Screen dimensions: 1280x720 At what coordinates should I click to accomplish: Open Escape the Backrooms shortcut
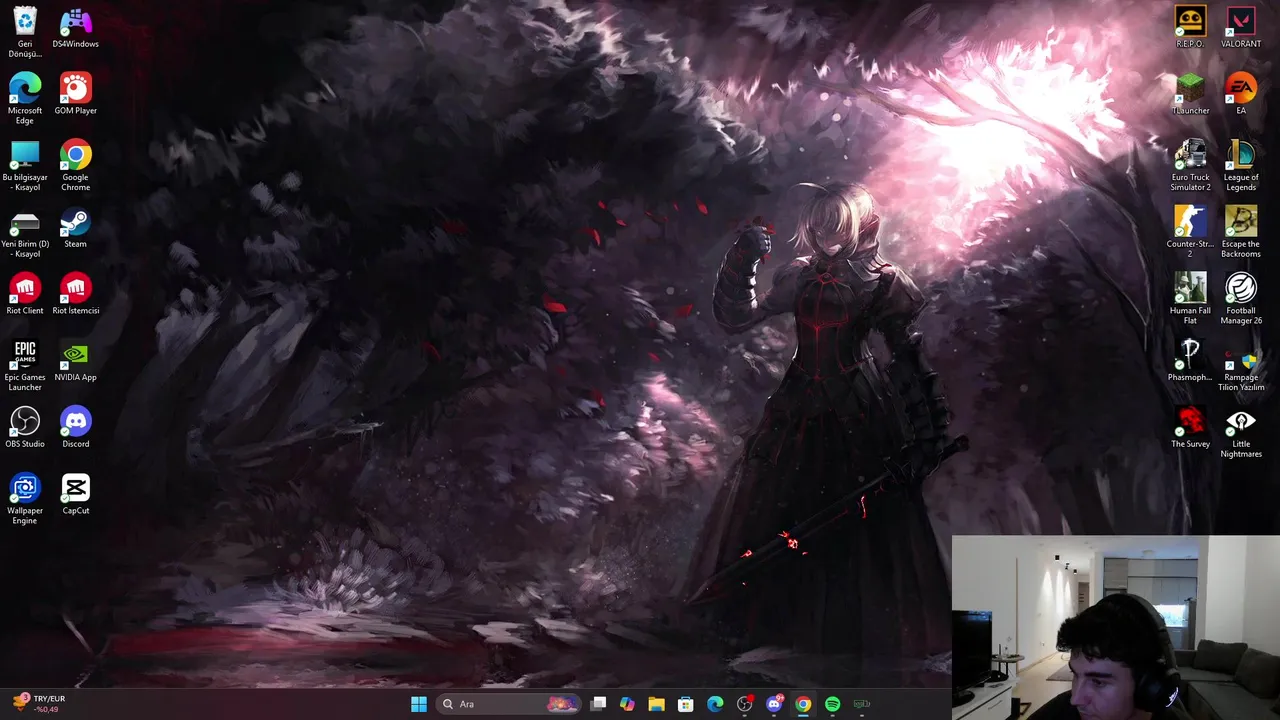(1241, 232)
